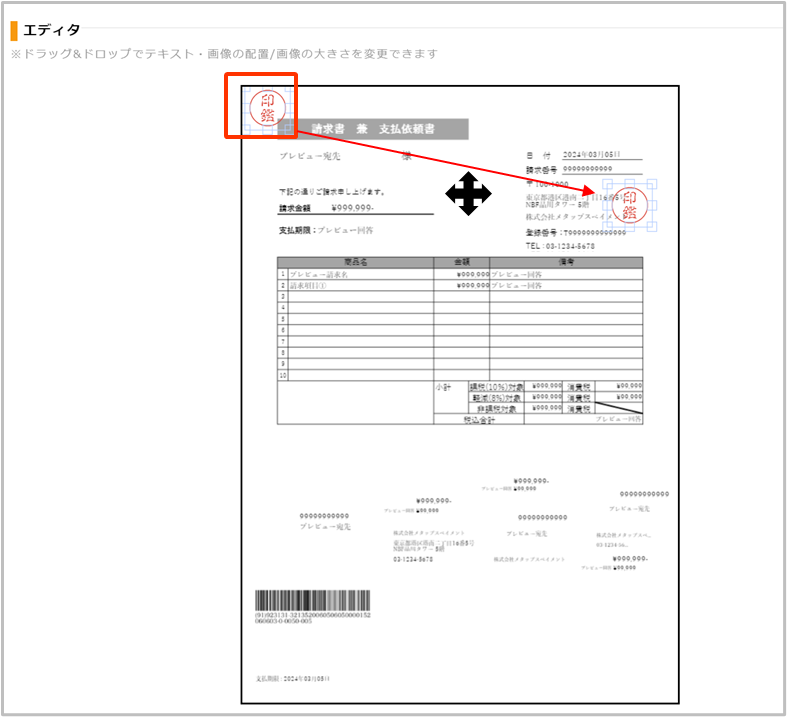Select the 課税(10%)対象 subtotal cell

(496, 385)
